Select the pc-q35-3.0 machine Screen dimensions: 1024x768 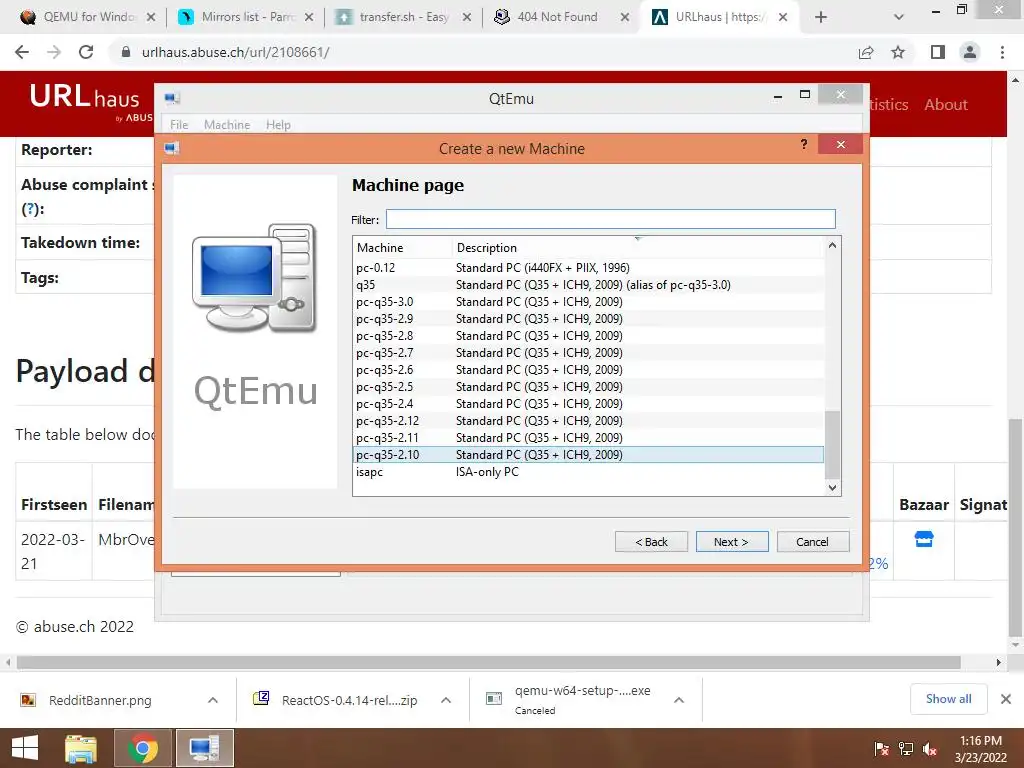(588, 302)
